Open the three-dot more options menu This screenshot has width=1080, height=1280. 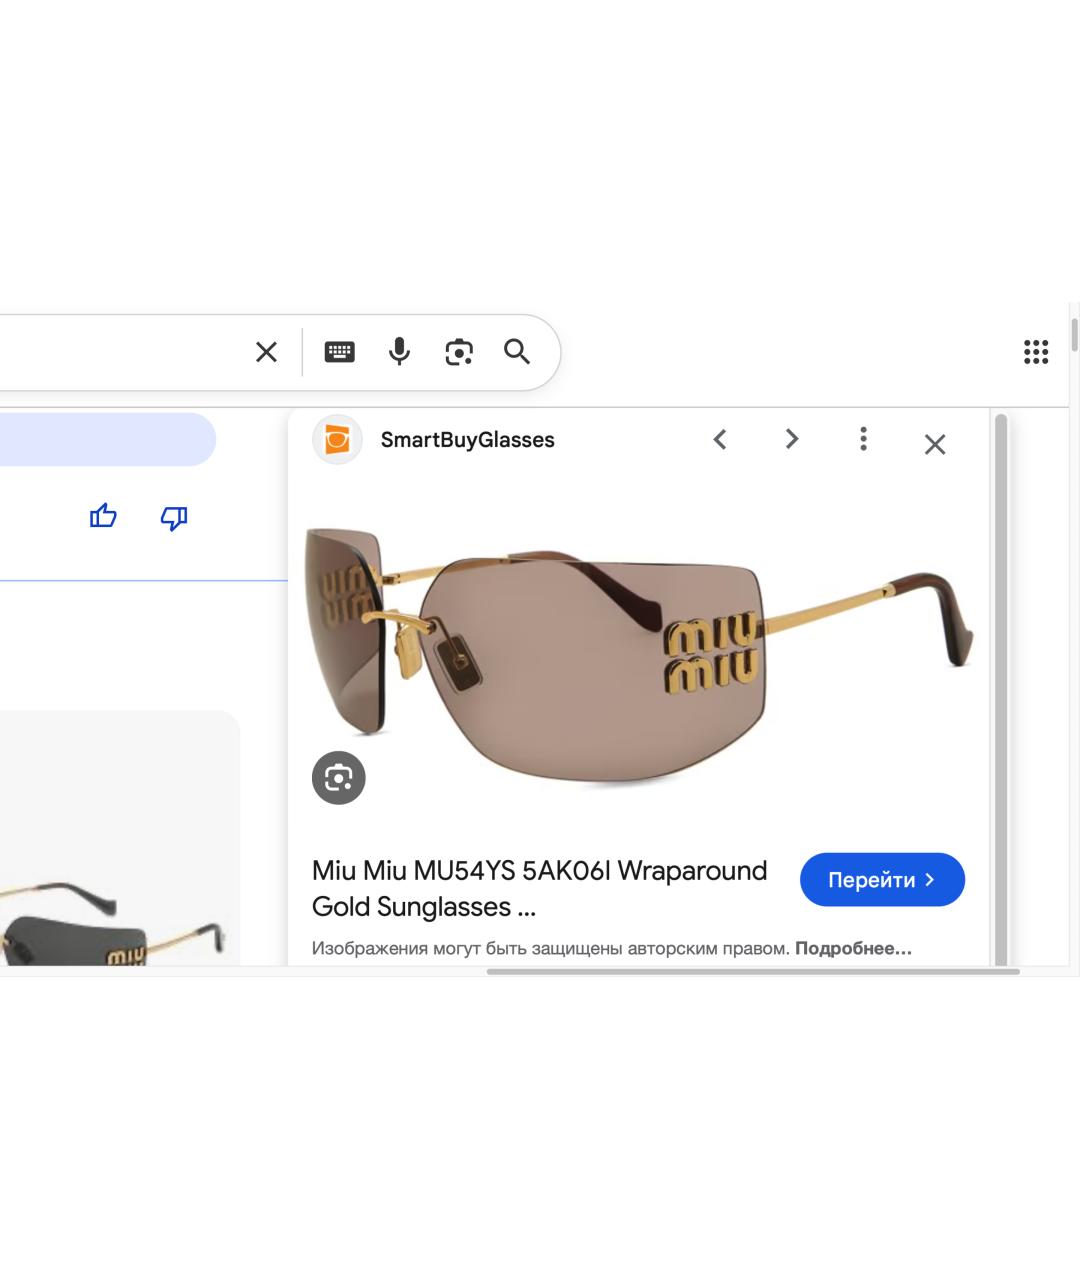coord(863,440)
